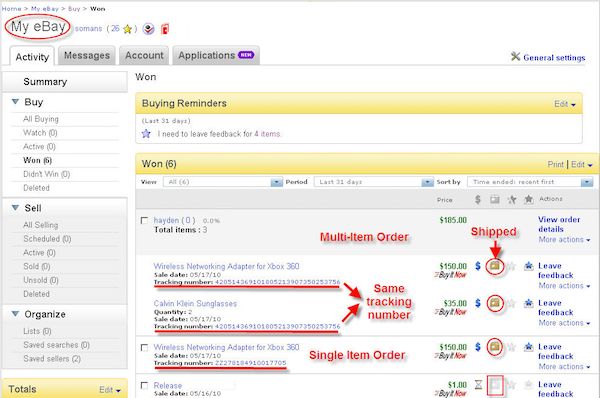Switch to the Activity tab
This screenshot has height=398, width=600.
click(32, 57)
